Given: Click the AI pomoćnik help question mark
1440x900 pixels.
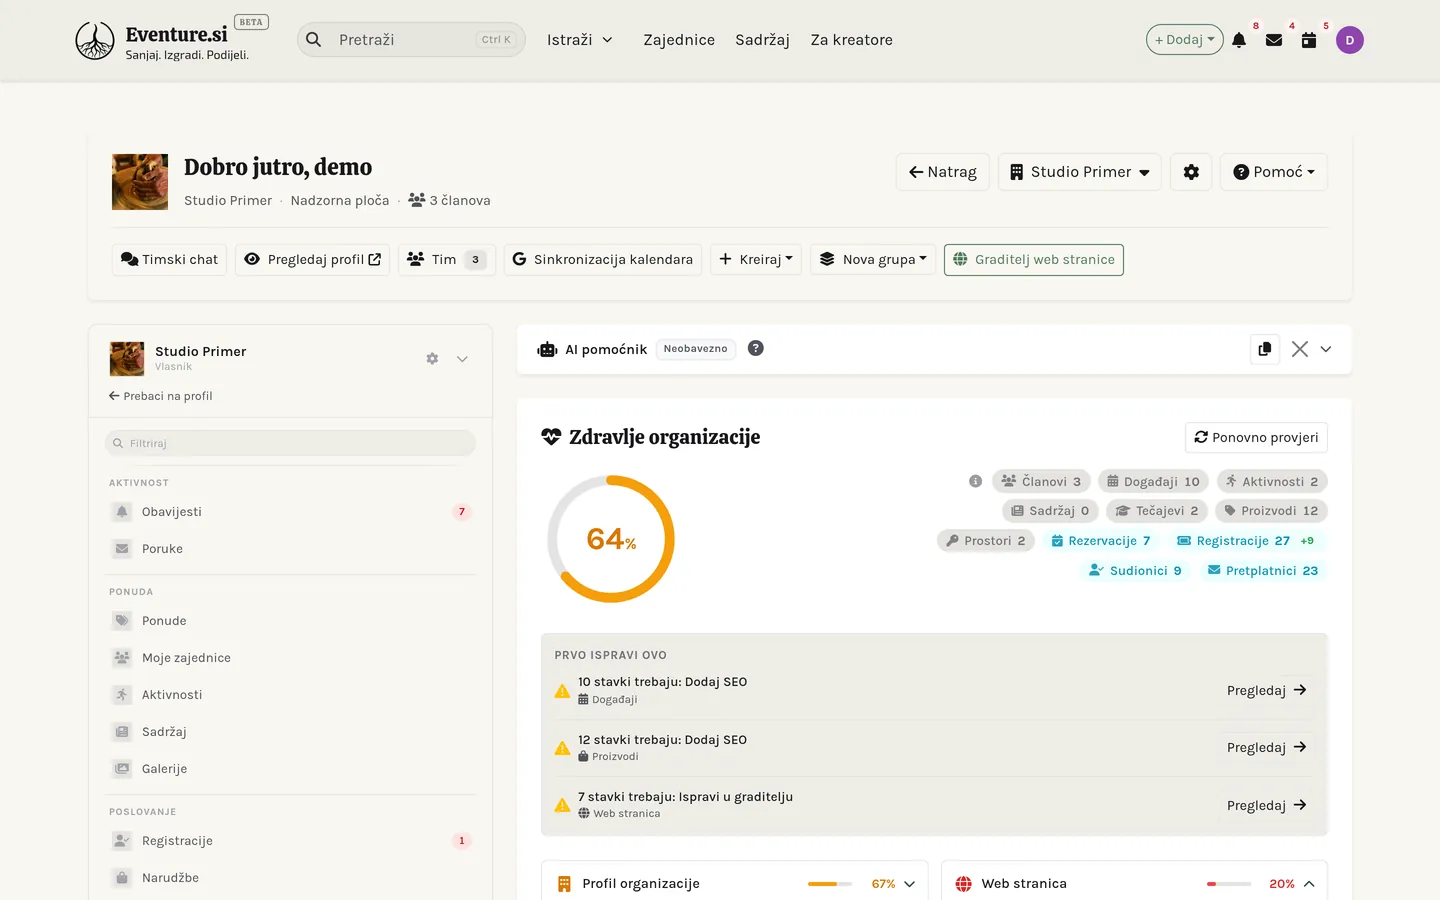Looking at the screenshot, I should [x=756, y=348].
